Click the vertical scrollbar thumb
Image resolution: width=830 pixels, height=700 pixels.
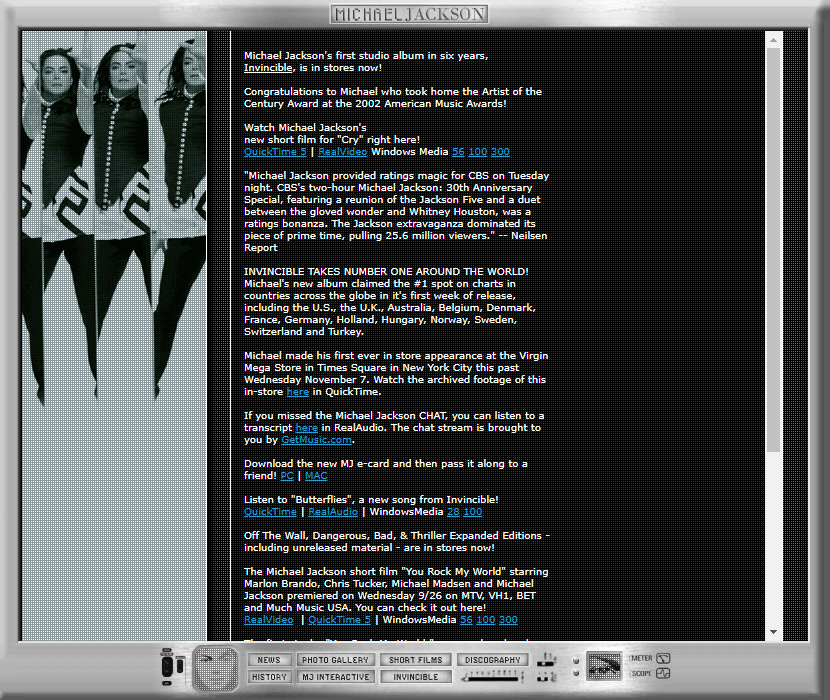click(x=773, y=250)
